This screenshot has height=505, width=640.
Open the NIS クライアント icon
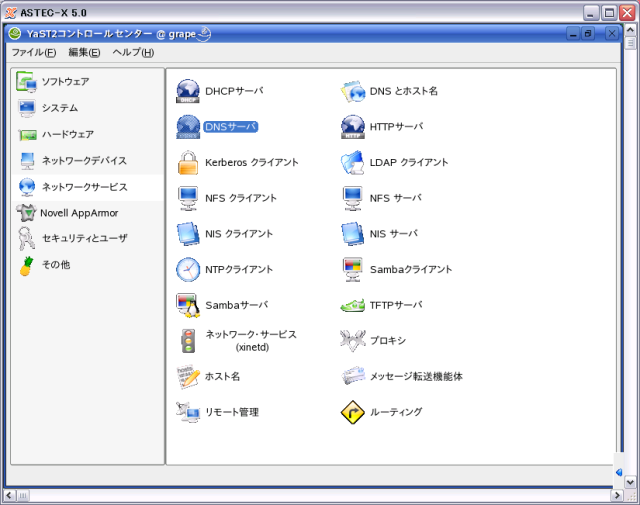click(x=188, y=234)
